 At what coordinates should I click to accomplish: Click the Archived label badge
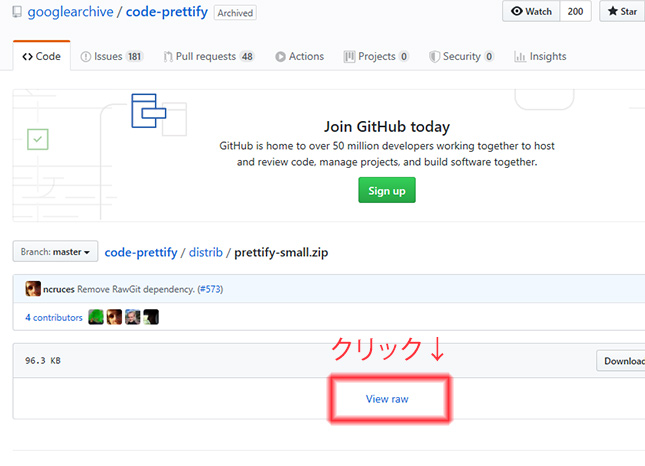[235, 13]
